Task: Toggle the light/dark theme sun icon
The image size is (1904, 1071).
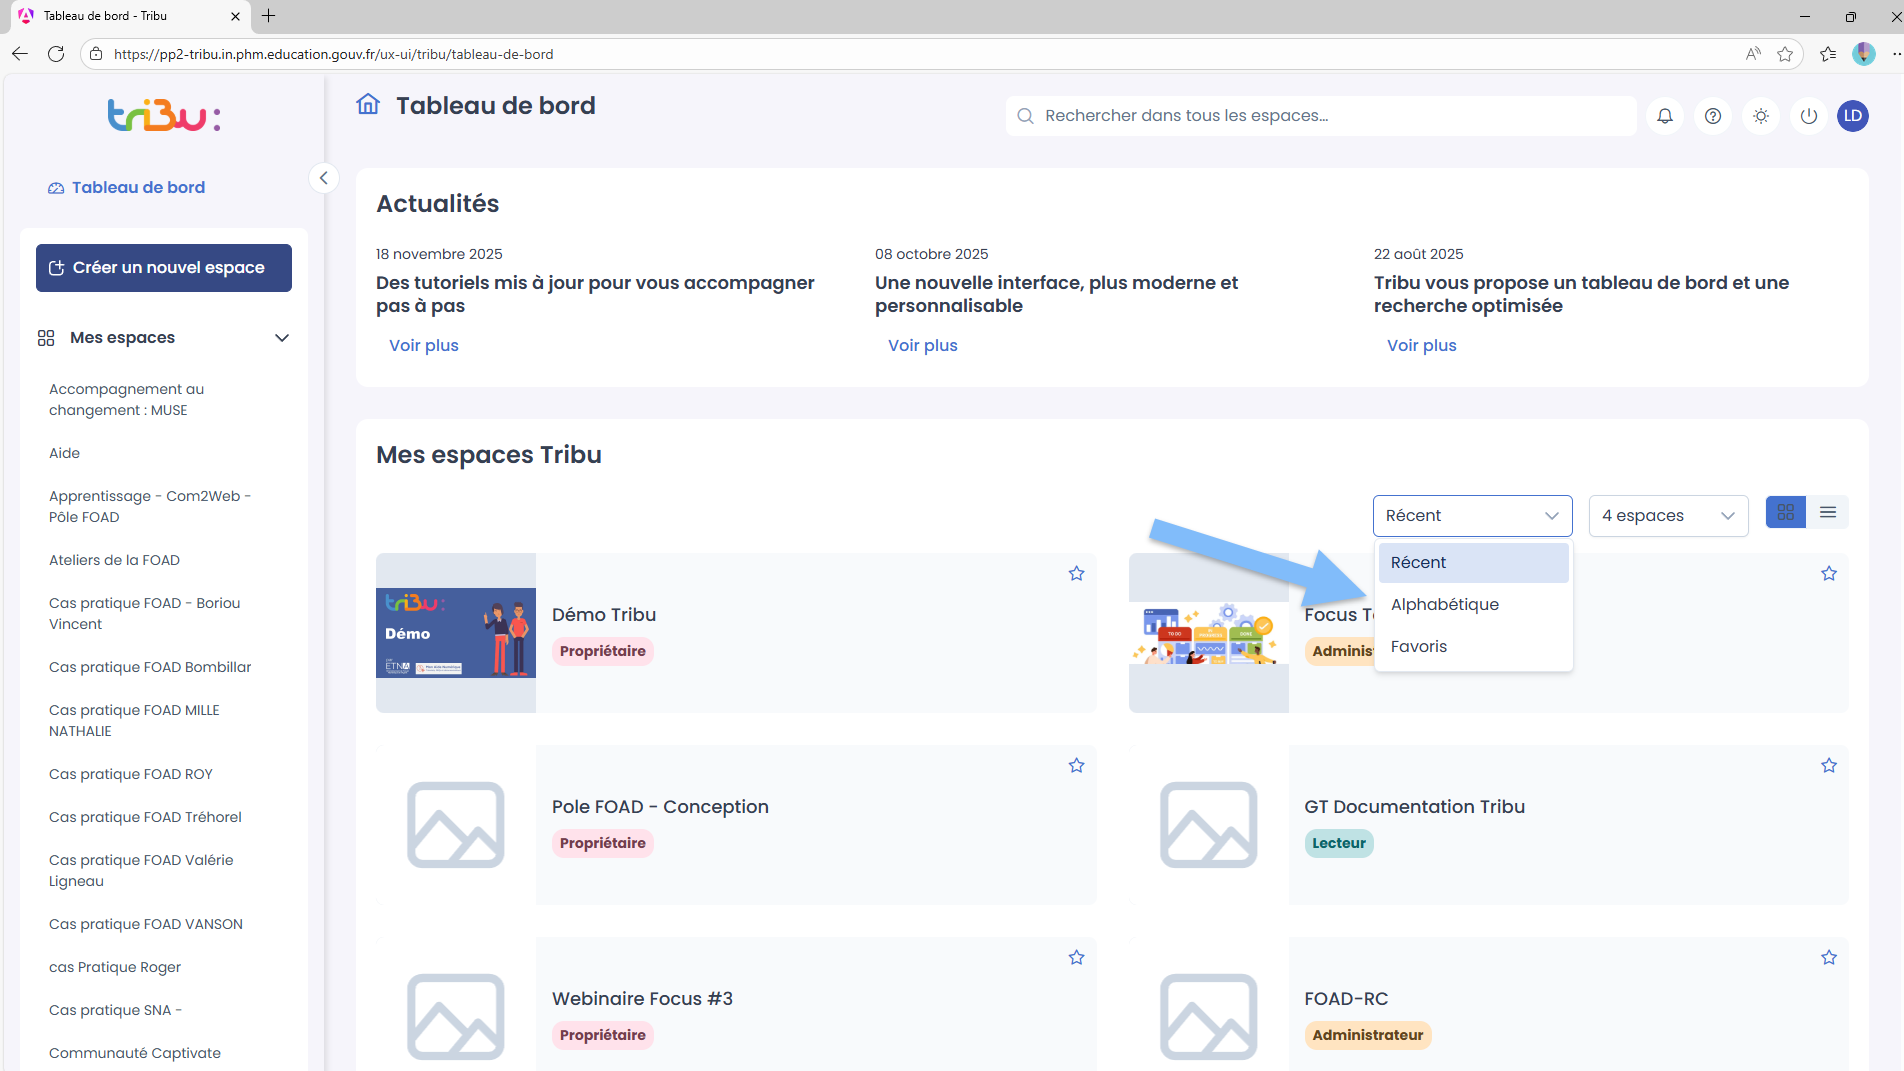Action: point(1761,116)
